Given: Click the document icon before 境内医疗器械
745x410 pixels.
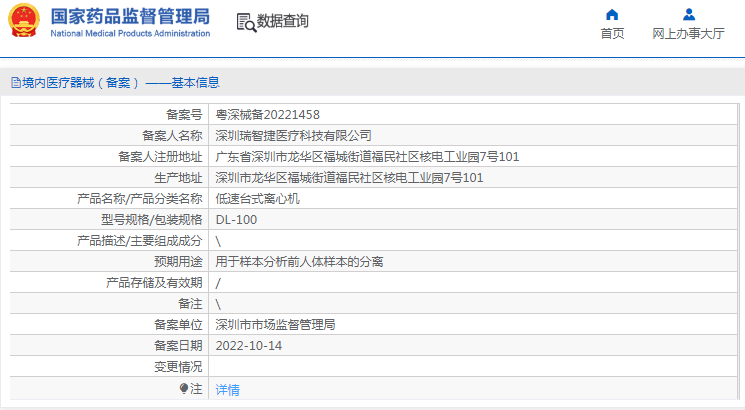Looking at the screenshot, I should pyautogui.click(x=15, y=83).
